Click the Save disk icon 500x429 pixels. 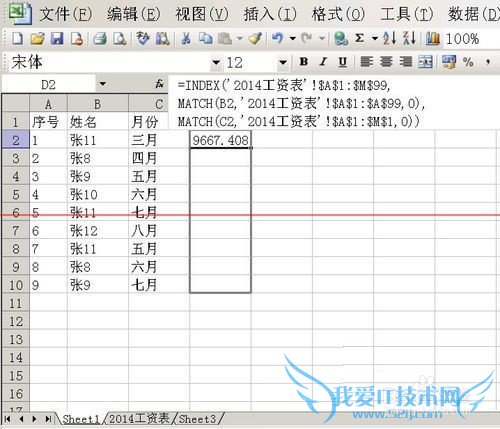coord(57,39)
